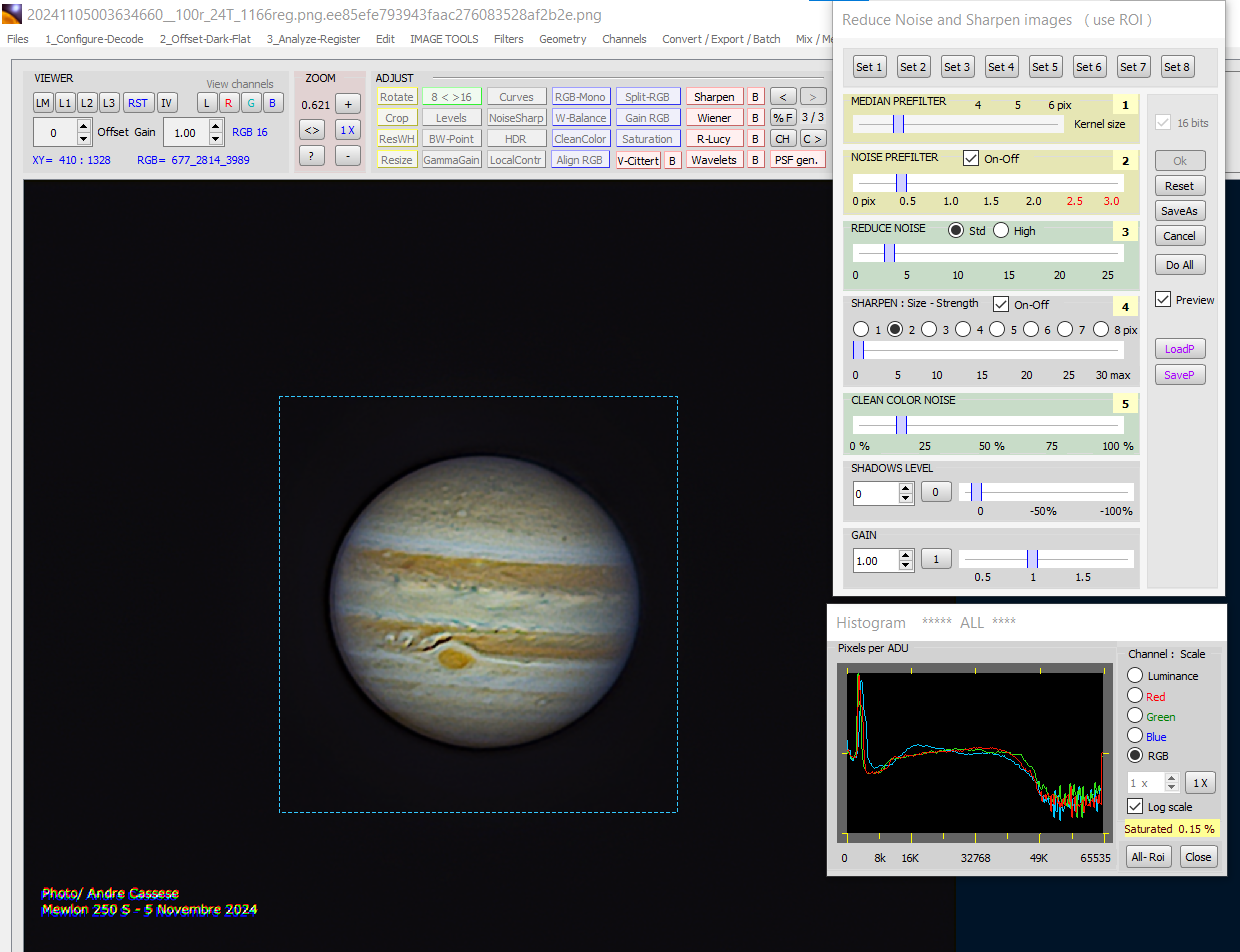Viewport: 1240px width, 952px height.
Task: Open the Filters menu
Action: (x=508, y=39)
